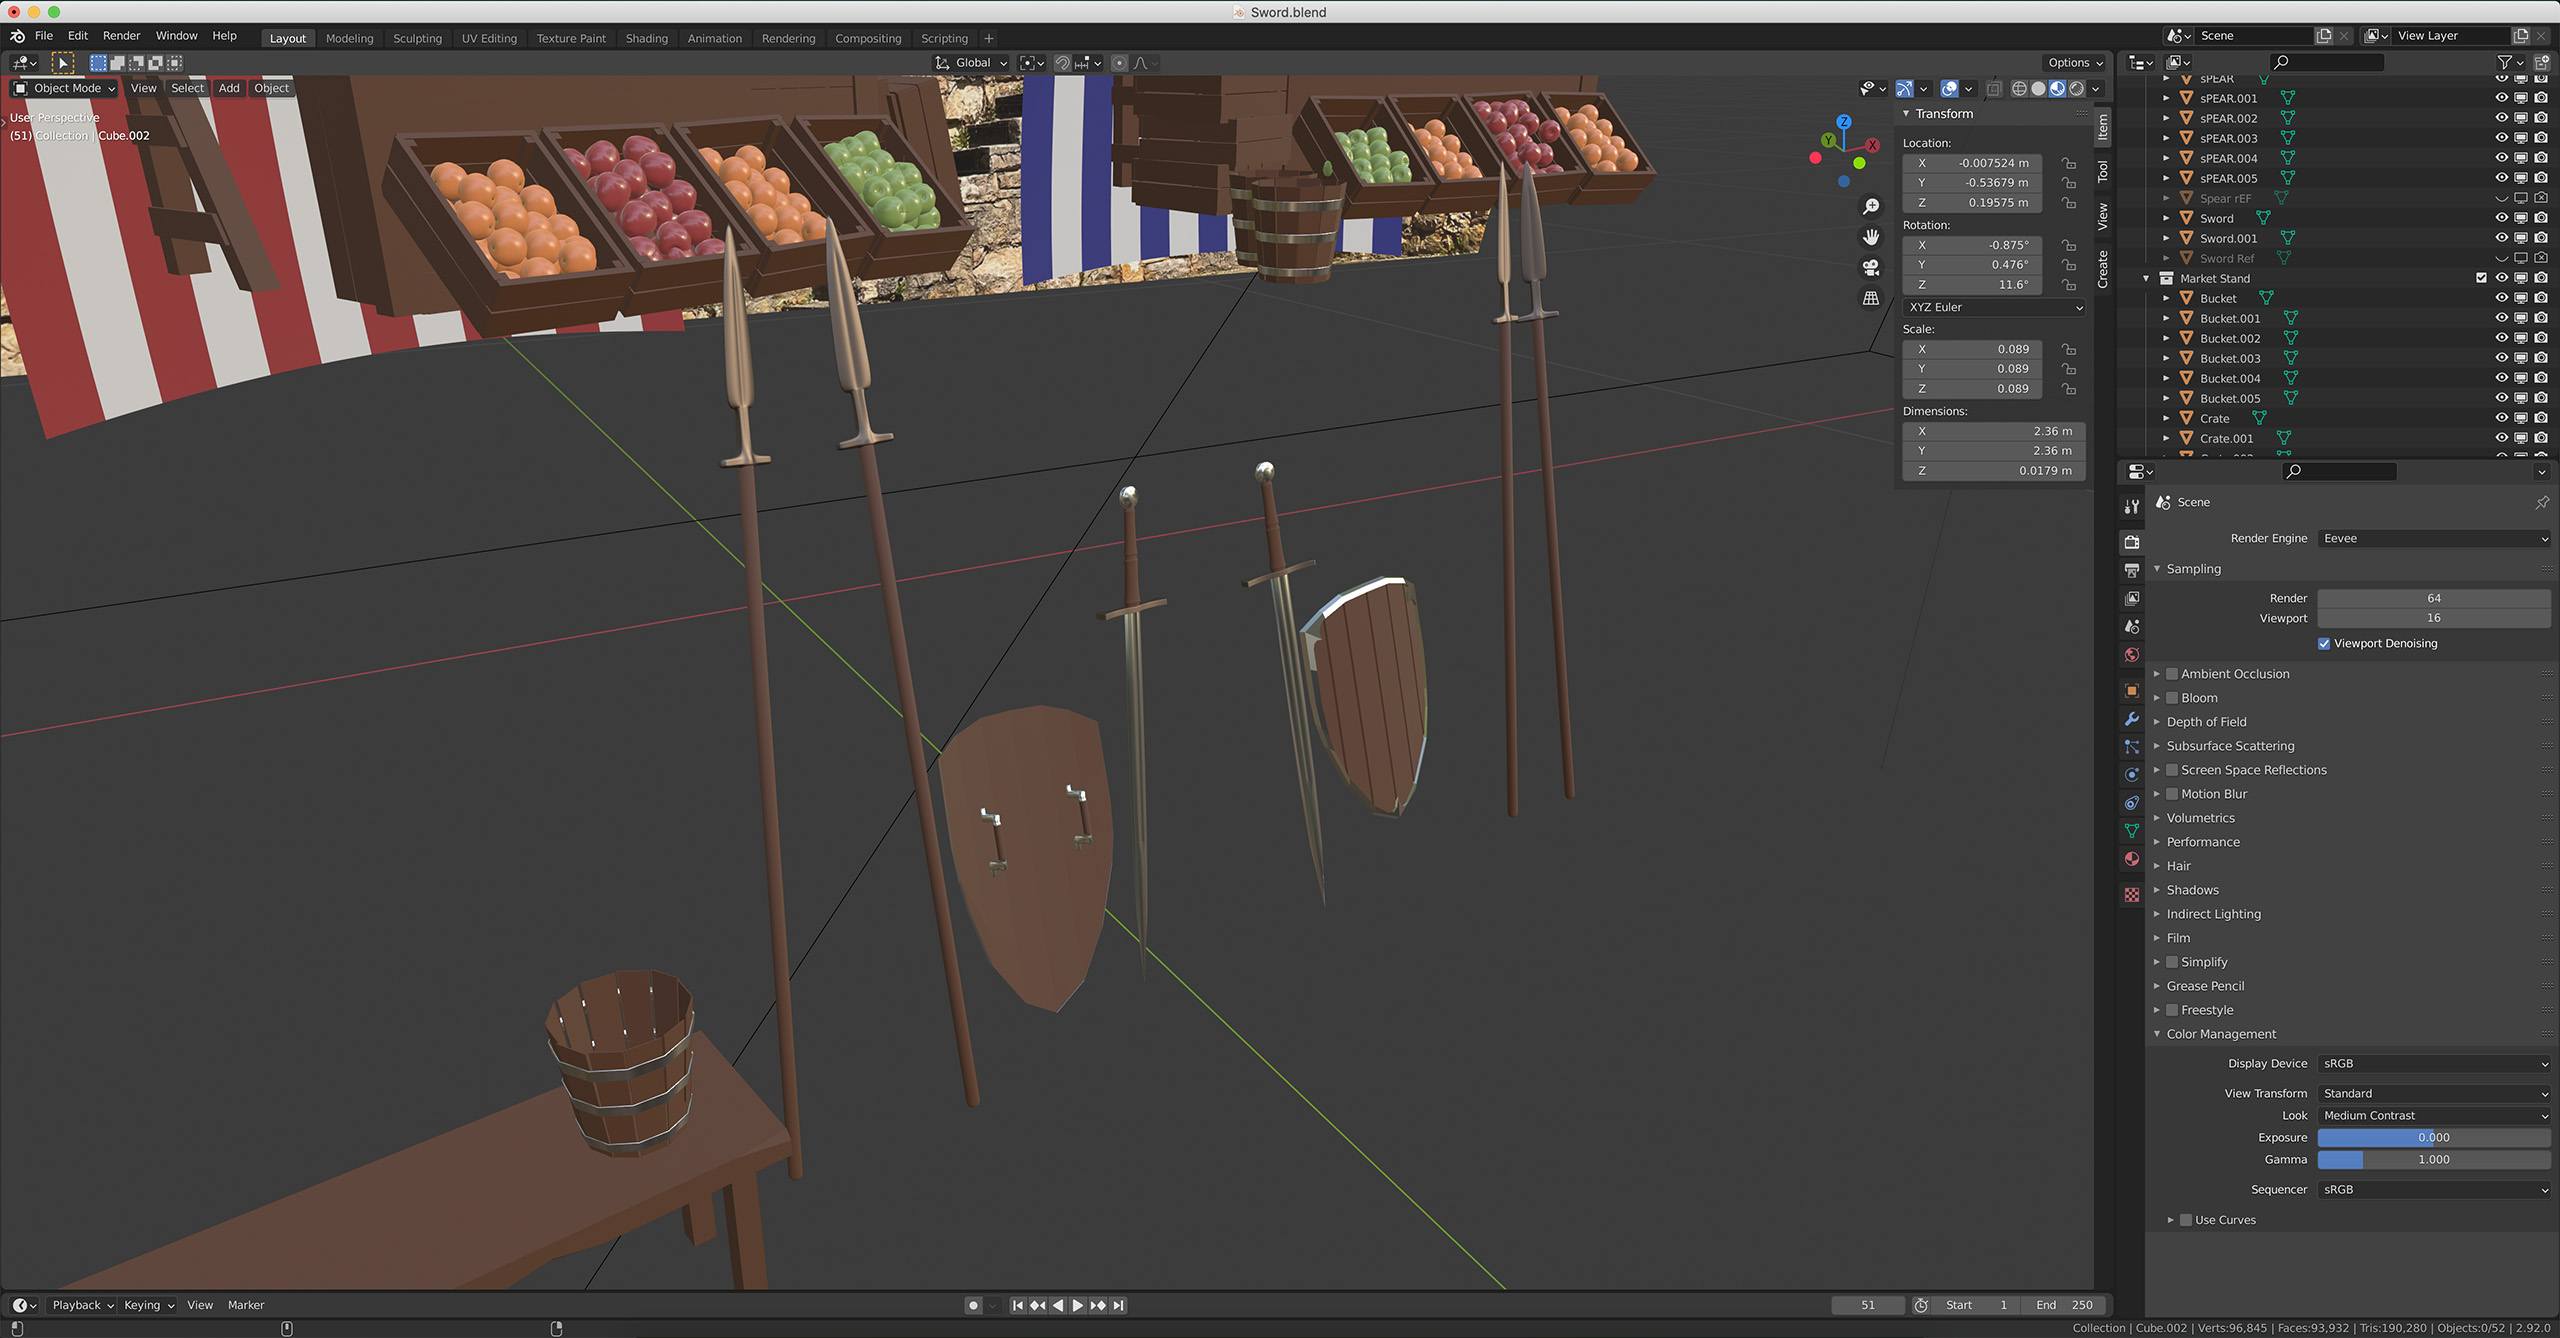Lock the Location X value

[2068, 163]
